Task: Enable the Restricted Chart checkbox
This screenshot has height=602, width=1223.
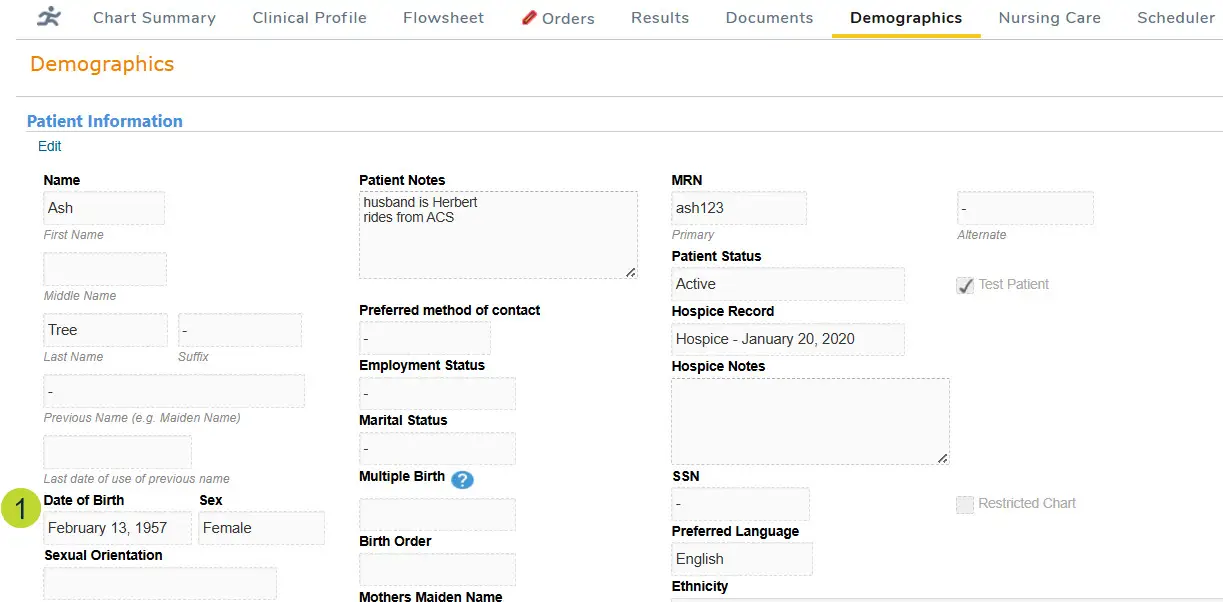Action: click(x=965, y=504)
